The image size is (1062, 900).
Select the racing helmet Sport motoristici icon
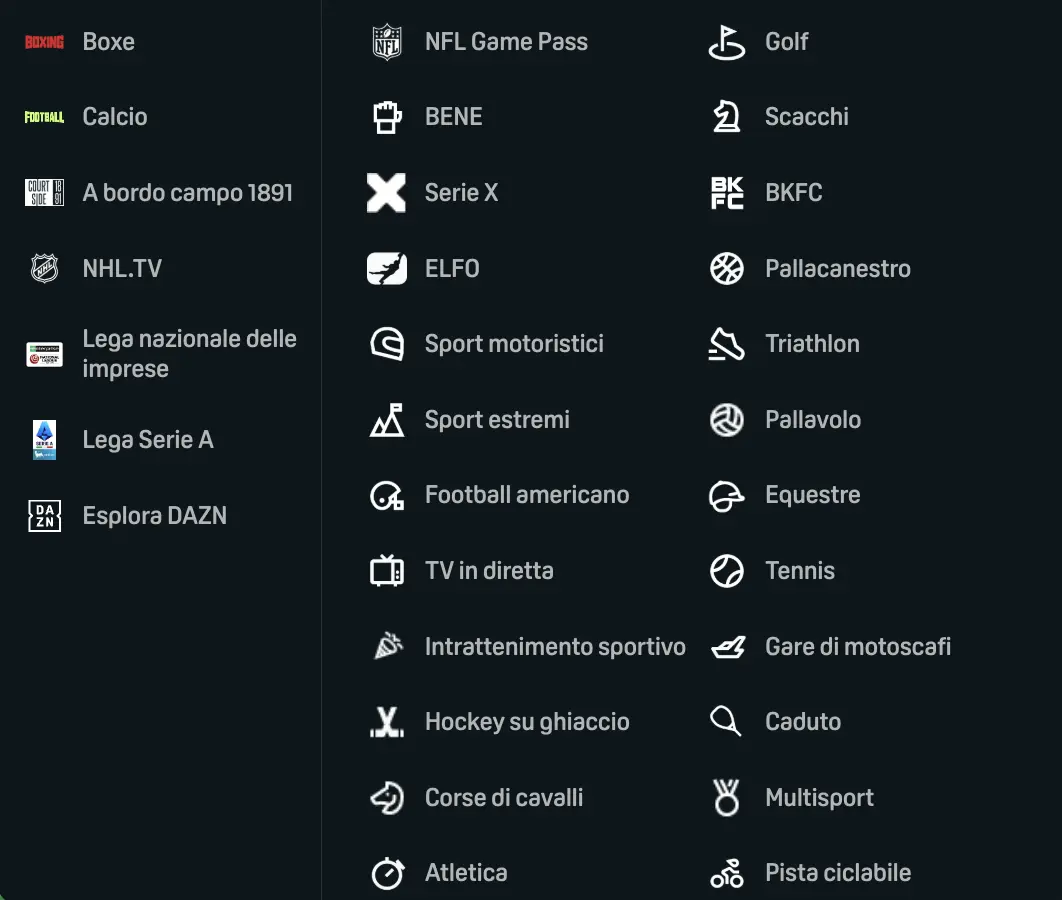387,344
